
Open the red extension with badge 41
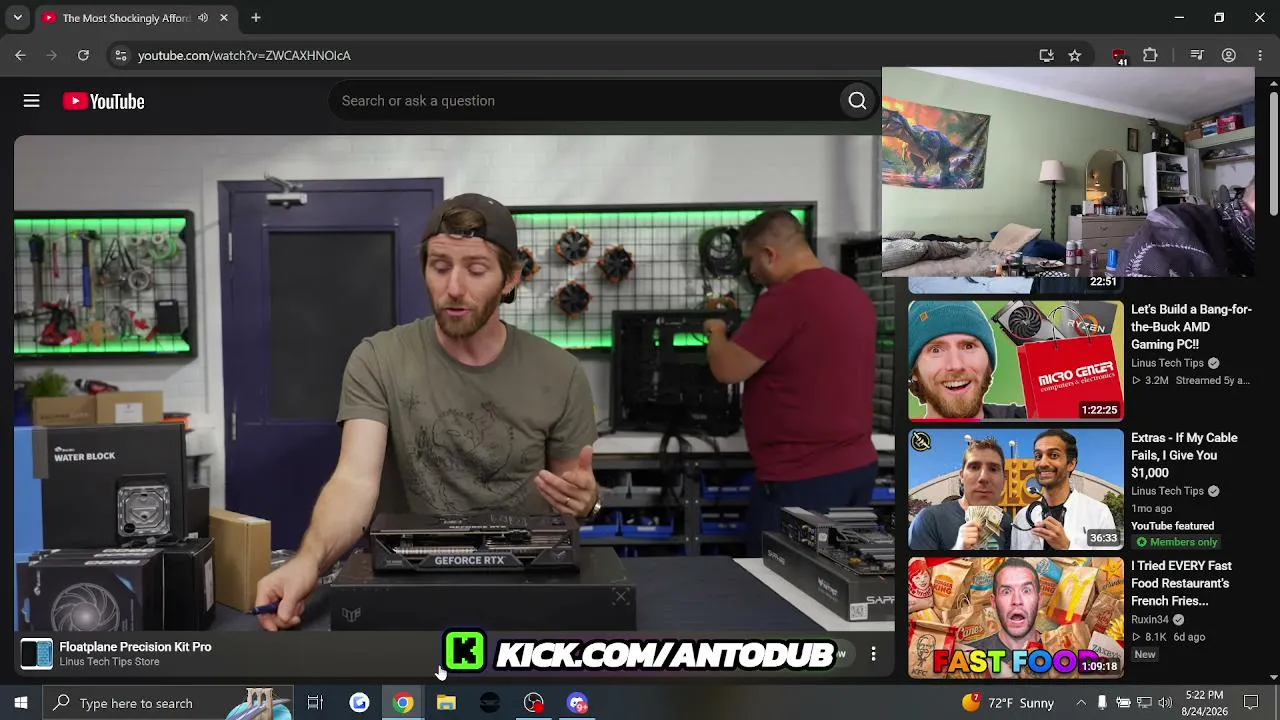pyautogui.click(x=1119, y=56)
